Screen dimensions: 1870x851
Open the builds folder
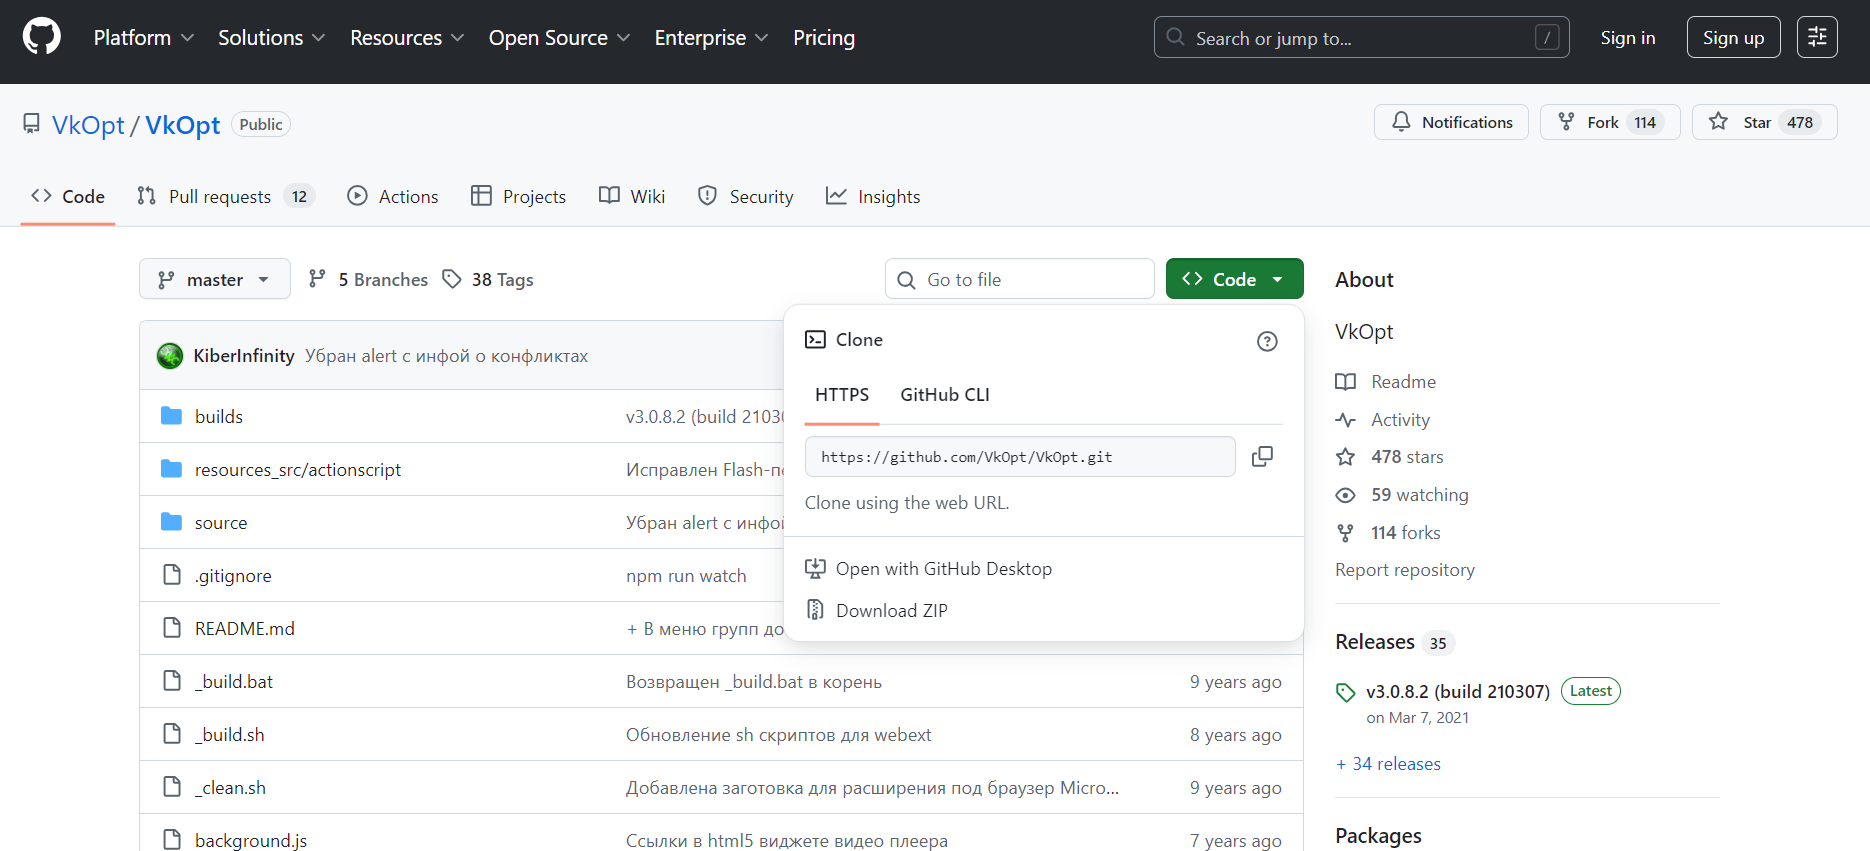[218, 416]
